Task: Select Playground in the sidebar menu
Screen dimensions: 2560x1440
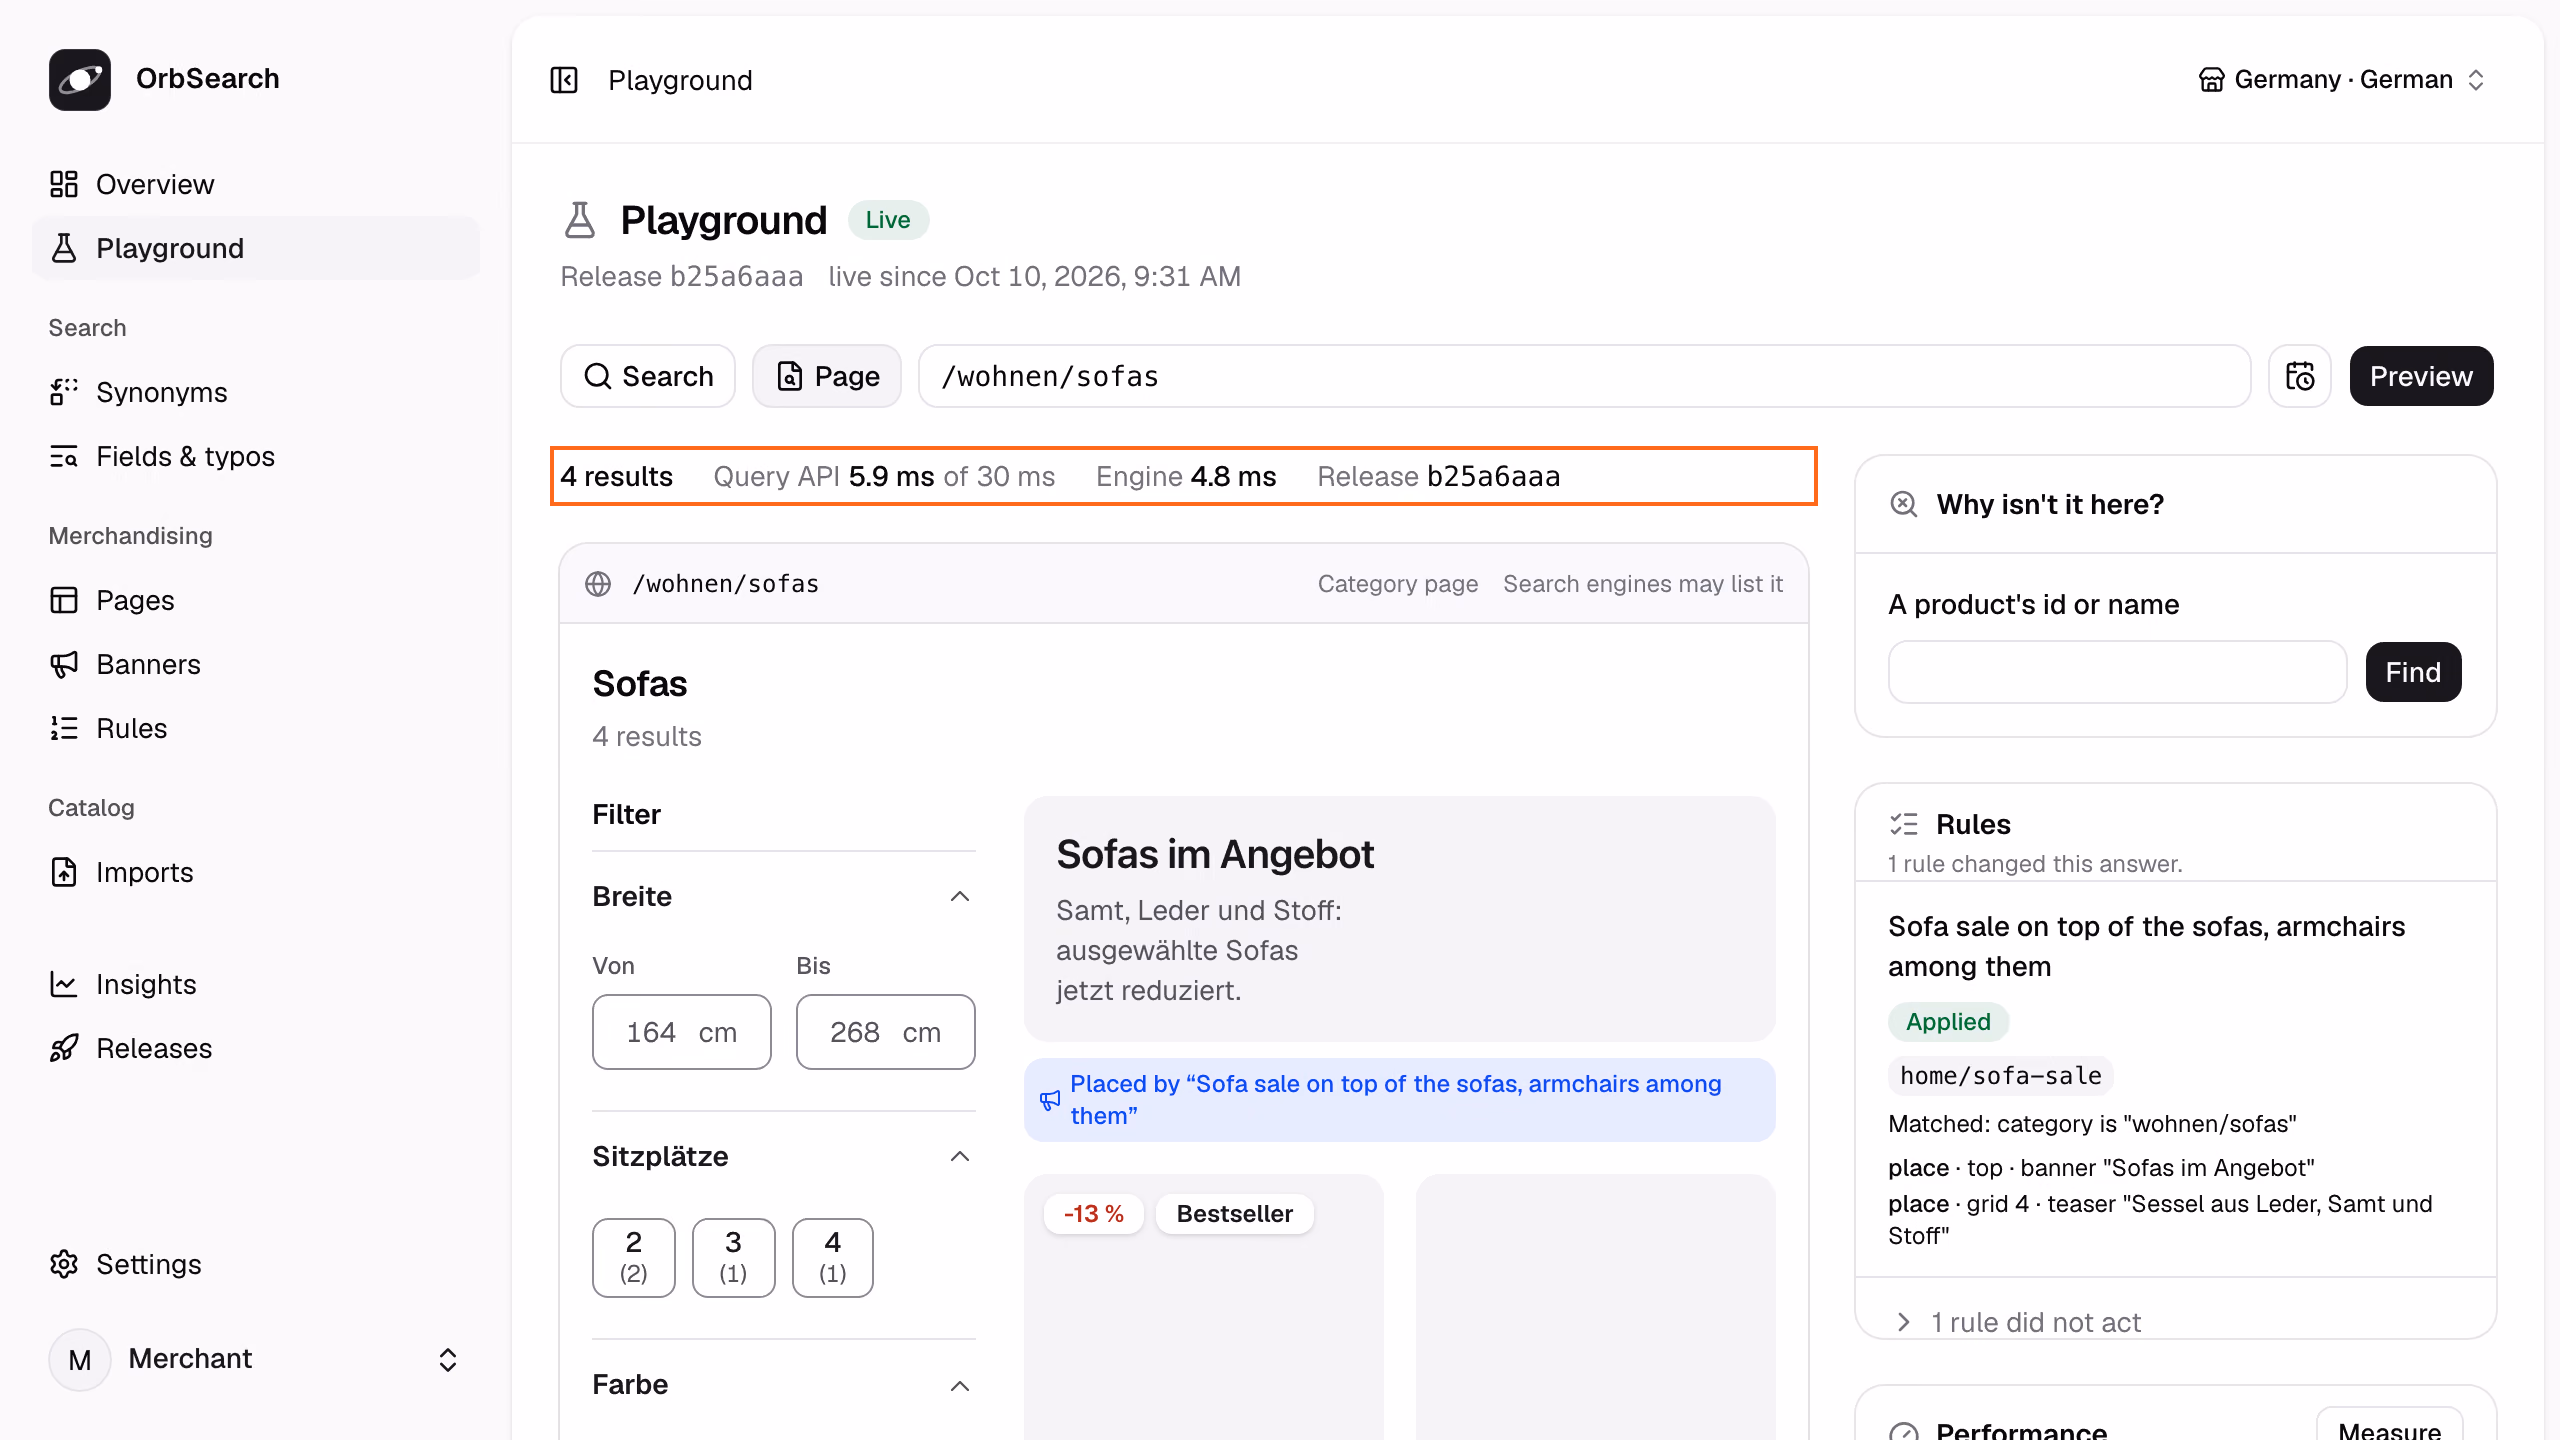Action: pyautogui.click(x=256, y=248)
